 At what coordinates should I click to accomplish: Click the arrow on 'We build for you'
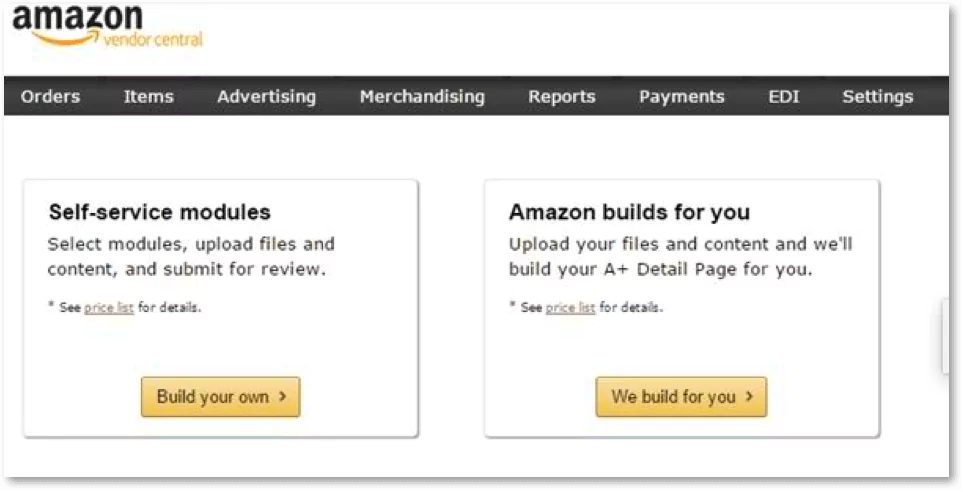[x=749, y=397]
